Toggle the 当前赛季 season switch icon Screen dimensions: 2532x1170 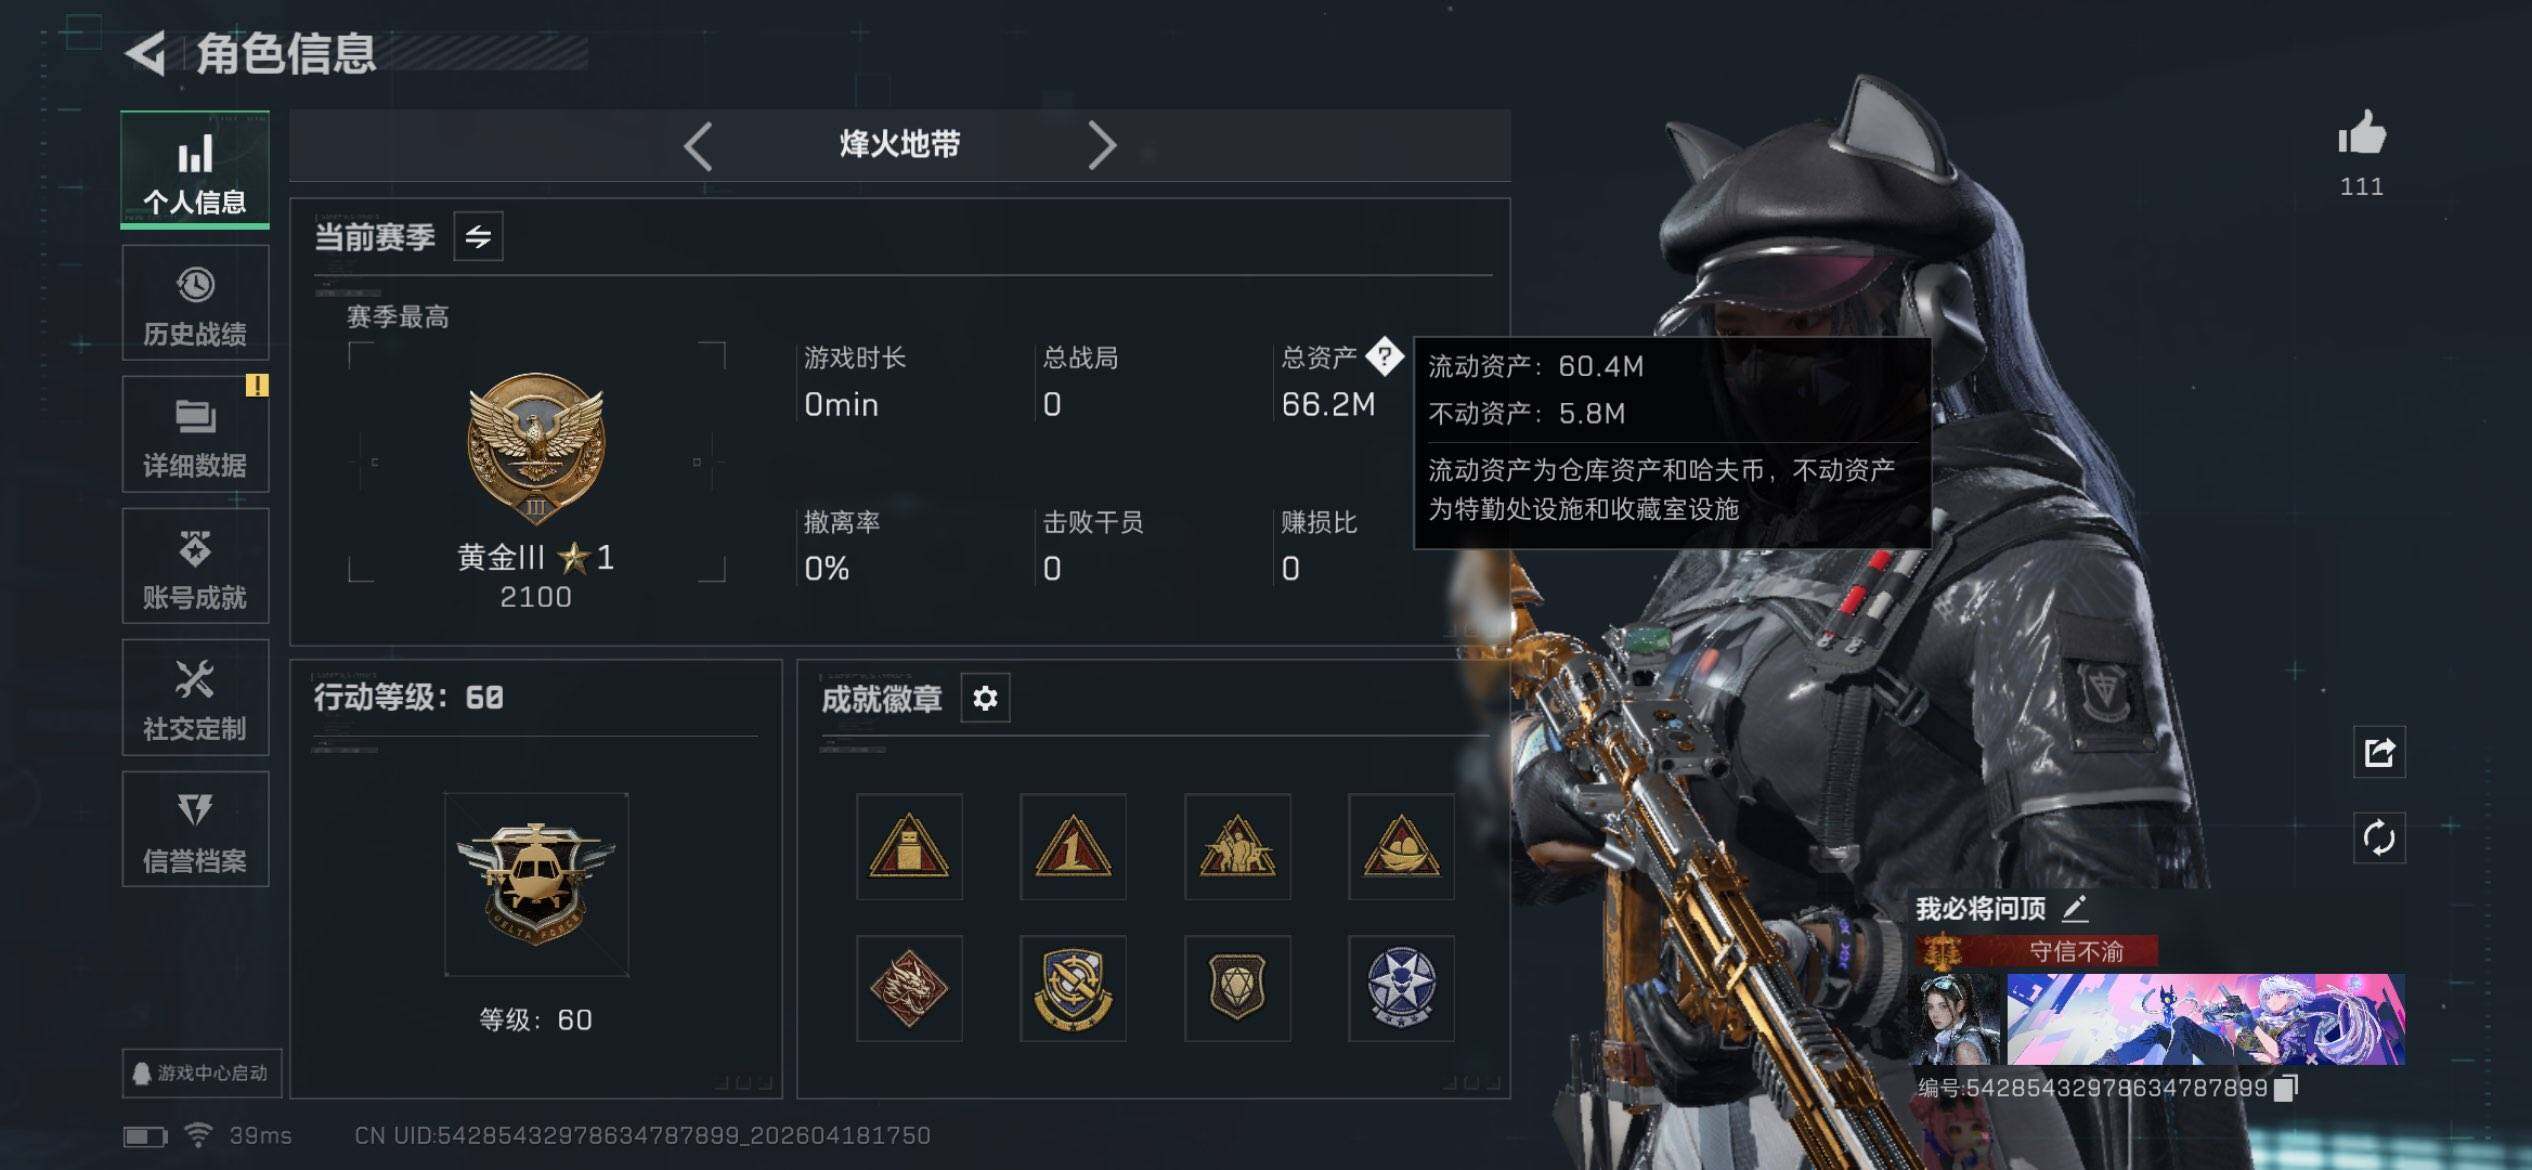tap(478, 237)
